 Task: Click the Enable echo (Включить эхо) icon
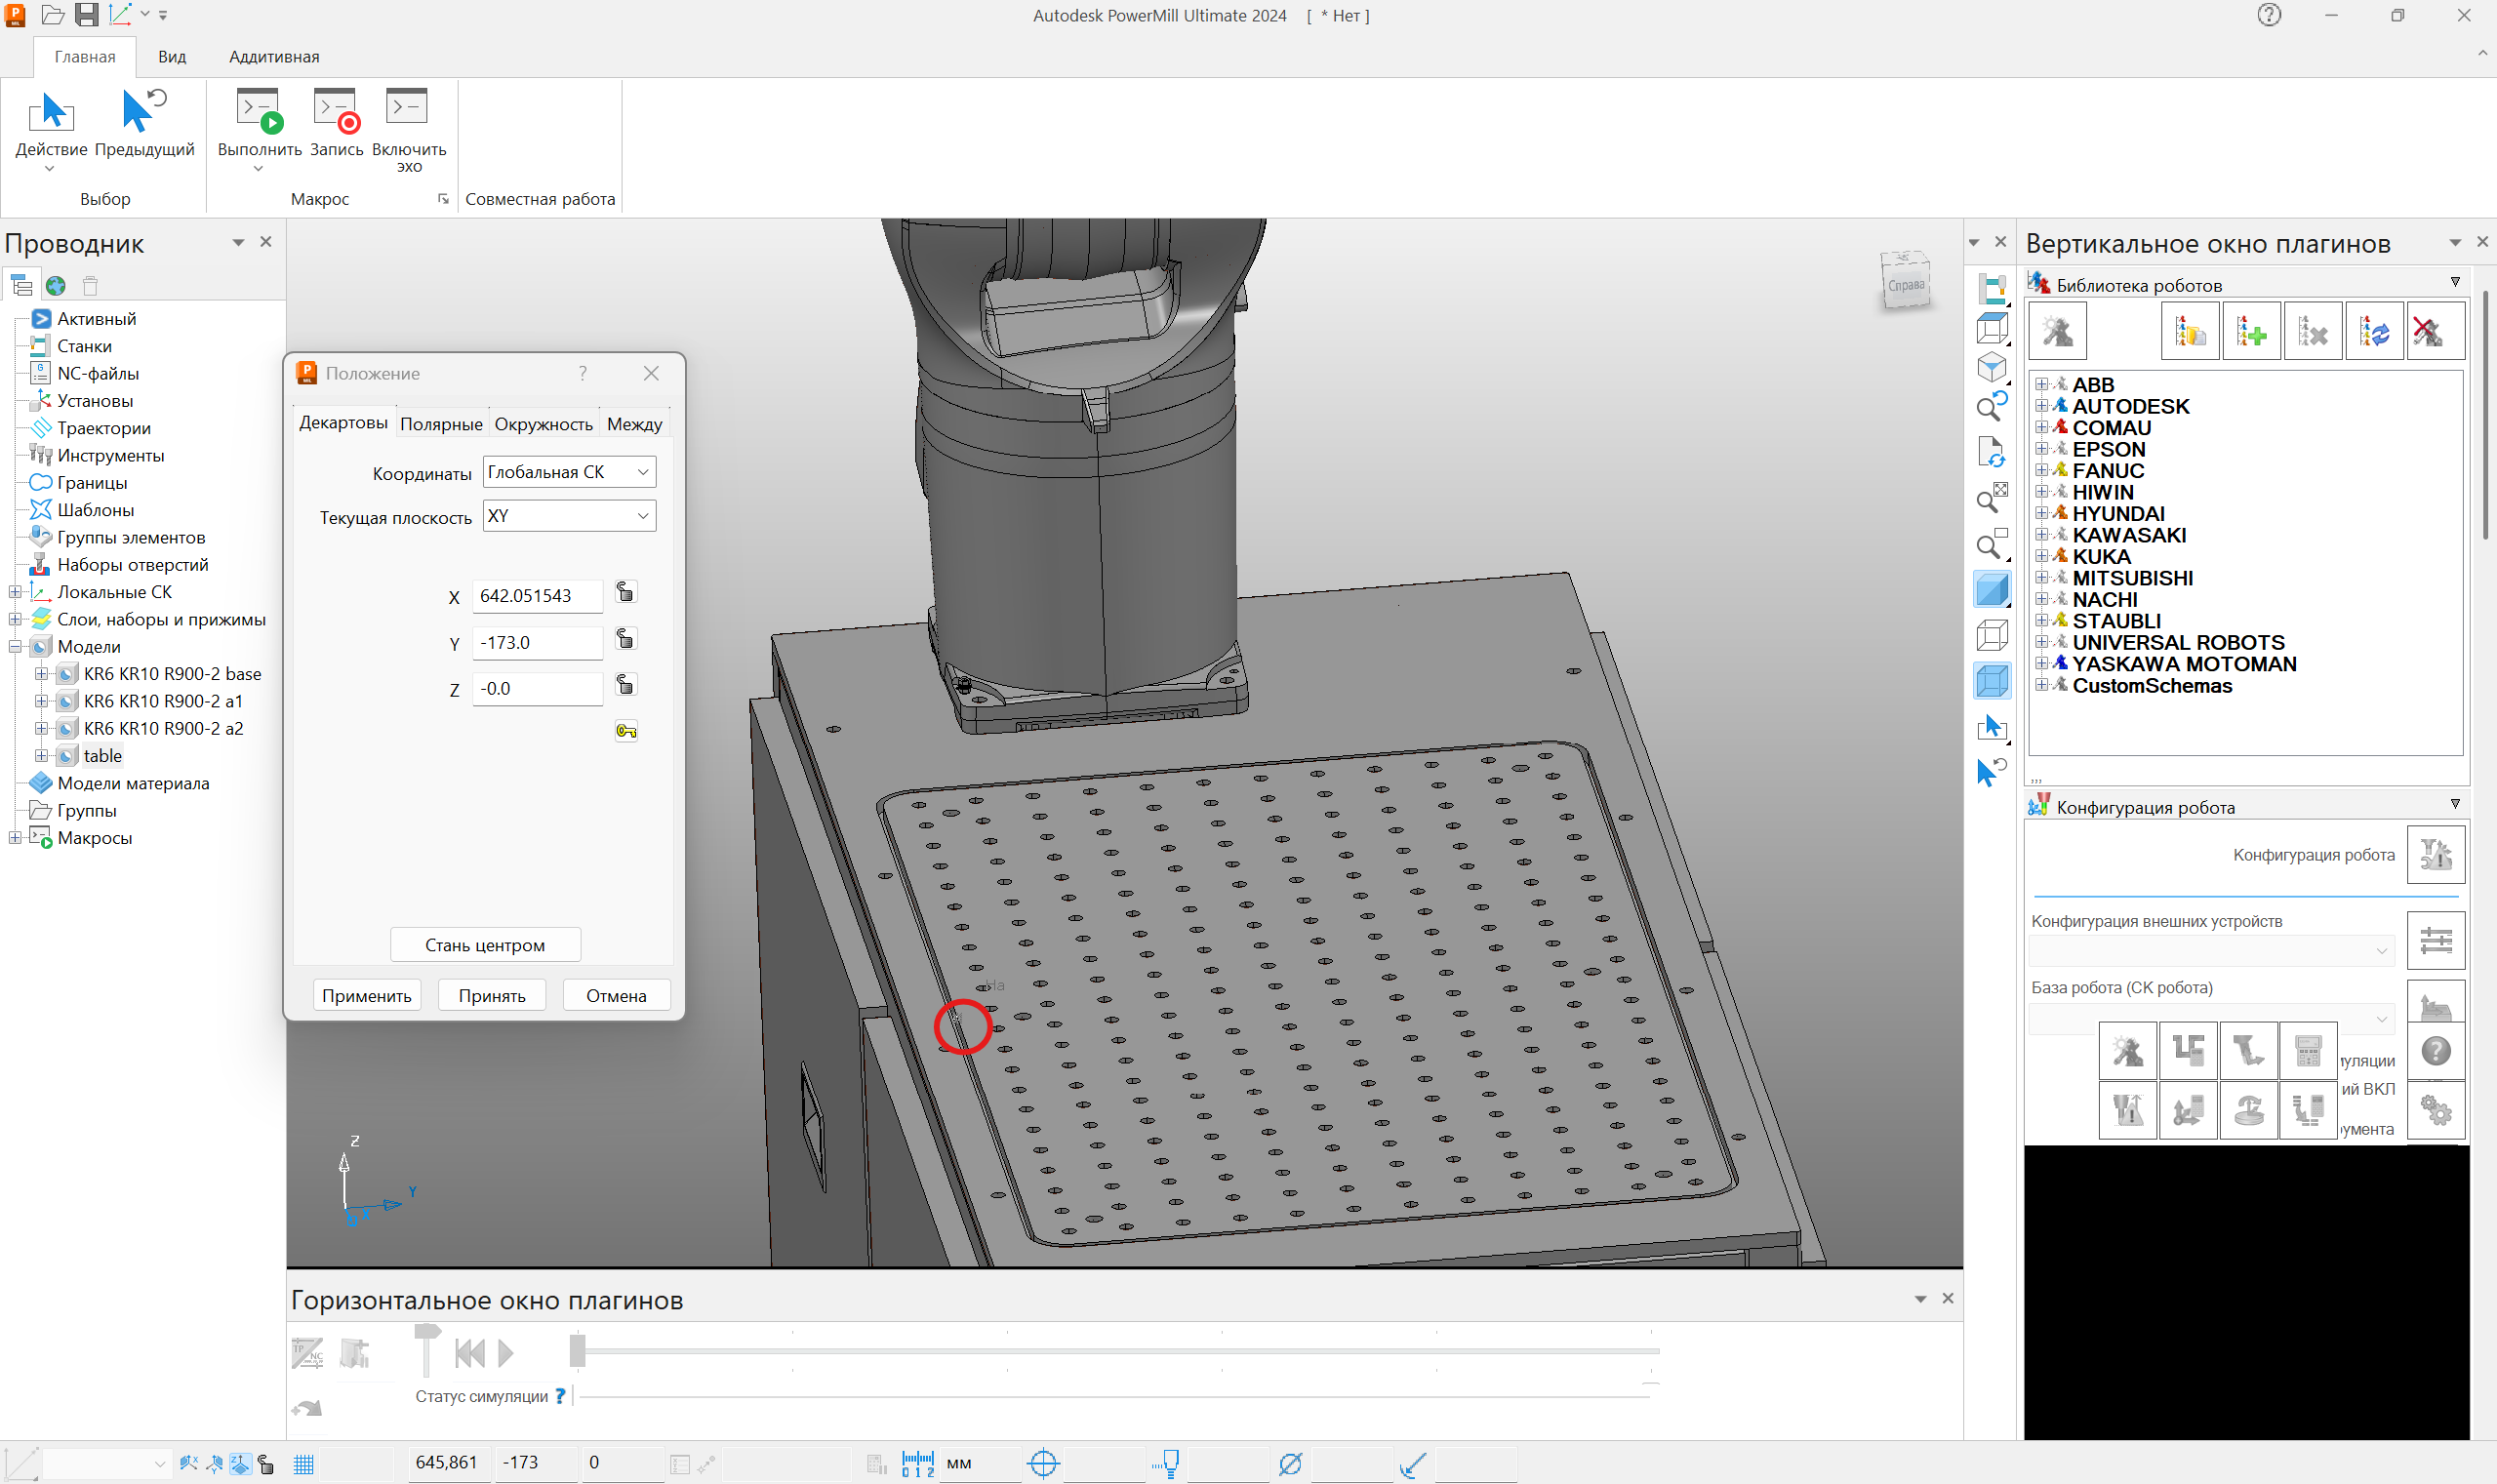[408, 106]
